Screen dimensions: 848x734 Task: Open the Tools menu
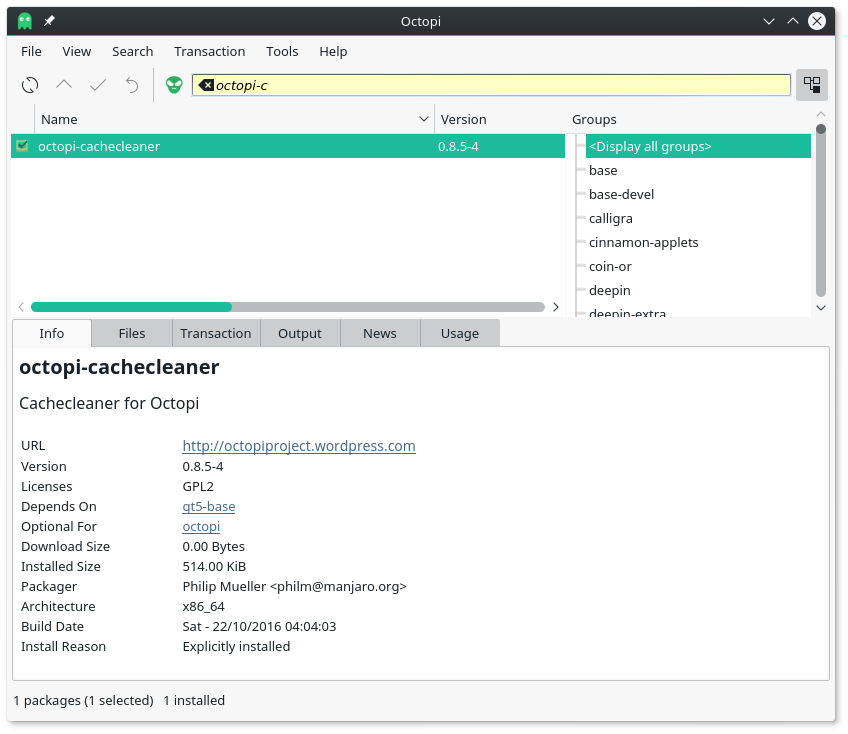click(282, 51)
